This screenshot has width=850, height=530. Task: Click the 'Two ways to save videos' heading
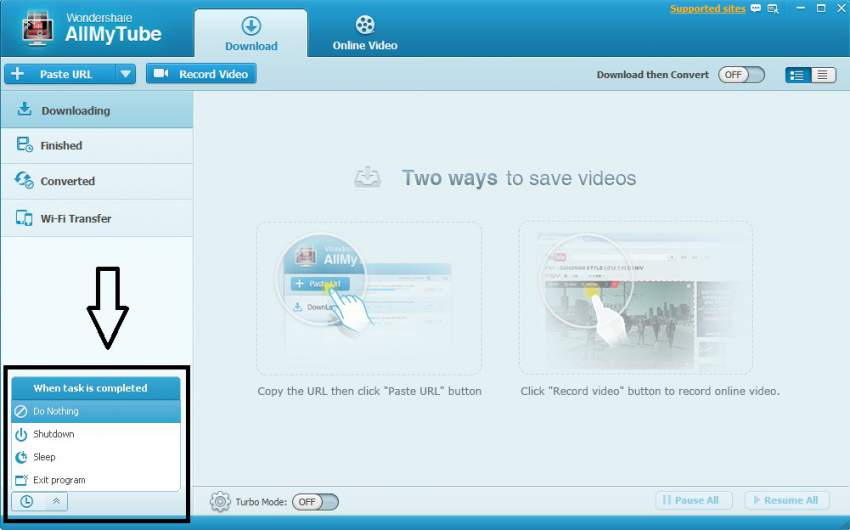pyautogui.click(x=518, y=178)
